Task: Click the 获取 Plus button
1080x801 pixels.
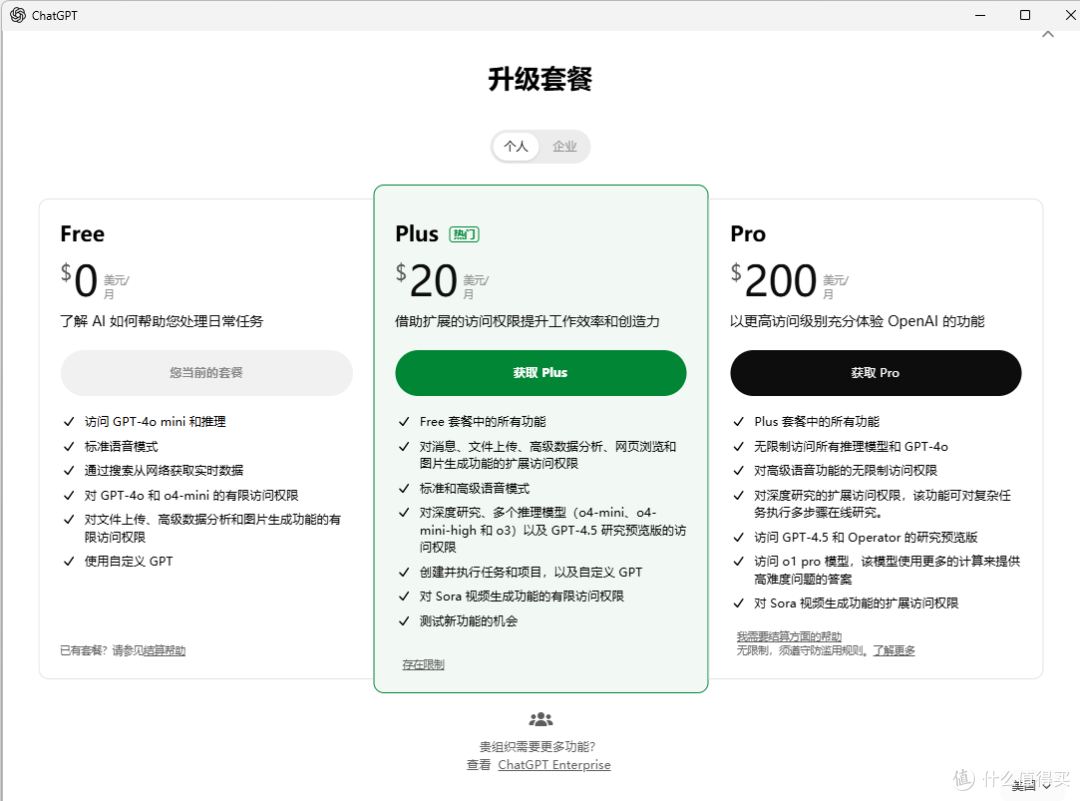Action: click(540, 372)
